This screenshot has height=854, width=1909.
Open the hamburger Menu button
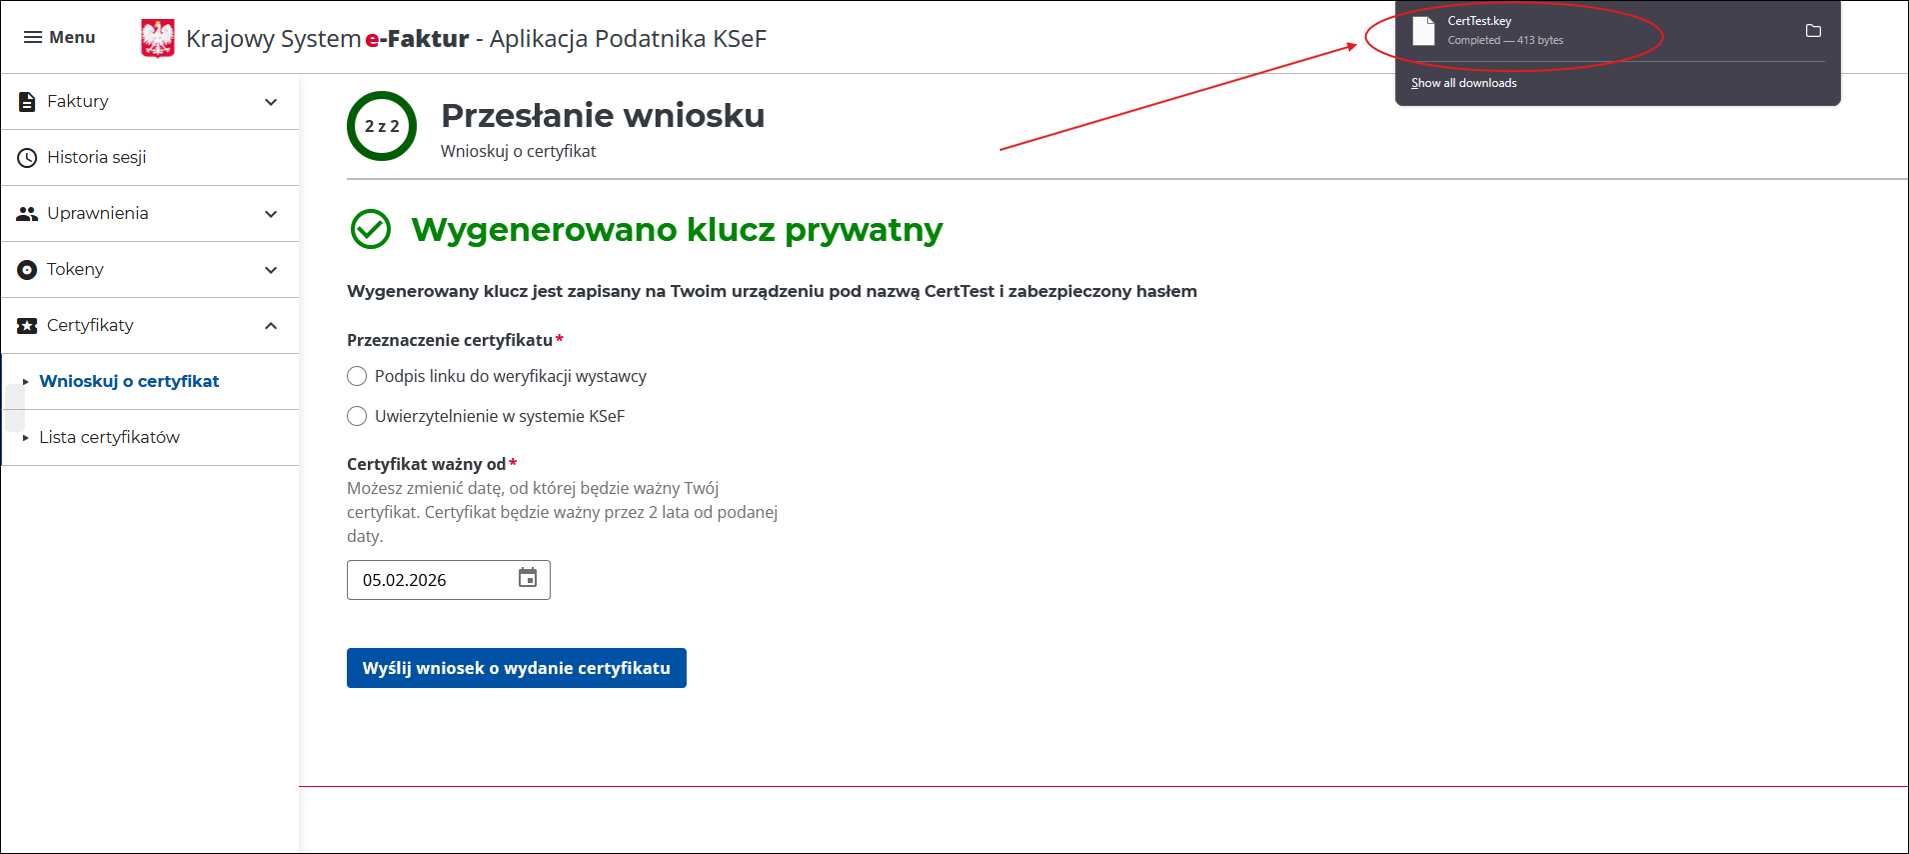tap(59, 37)
